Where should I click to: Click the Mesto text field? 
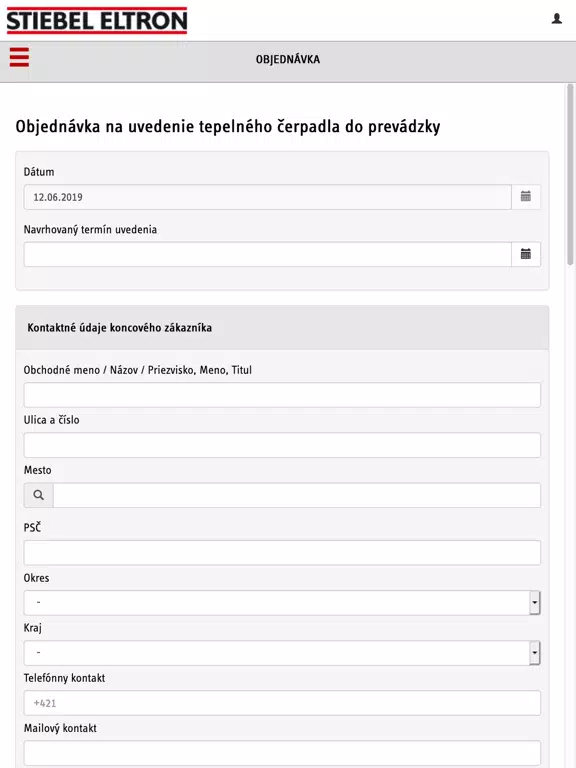[297, 495]
